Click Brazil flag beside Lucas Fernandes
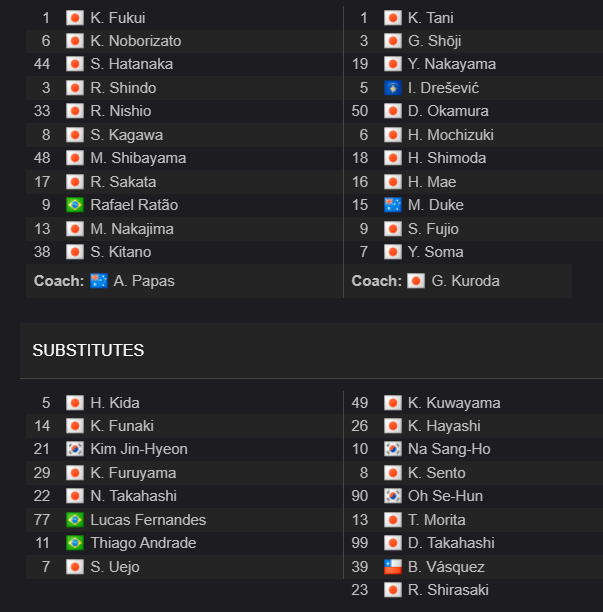The width and height of the screenshot is (603, 612). [75, 519]
